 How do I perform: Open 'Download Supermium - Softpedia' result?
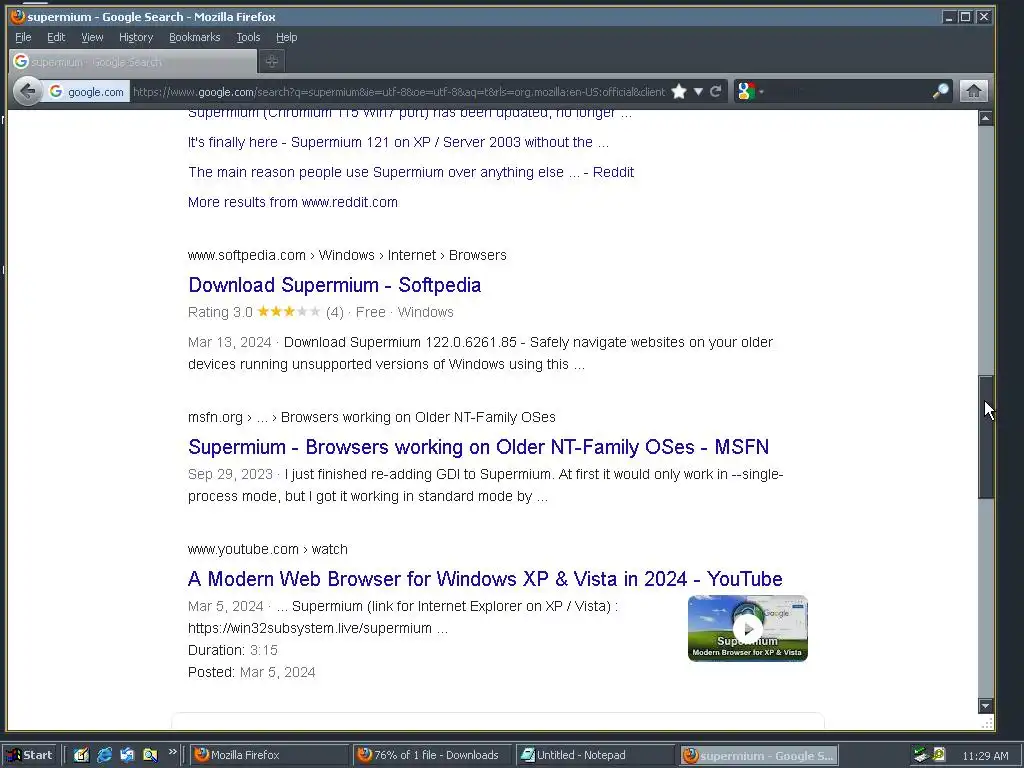point(334,285)
